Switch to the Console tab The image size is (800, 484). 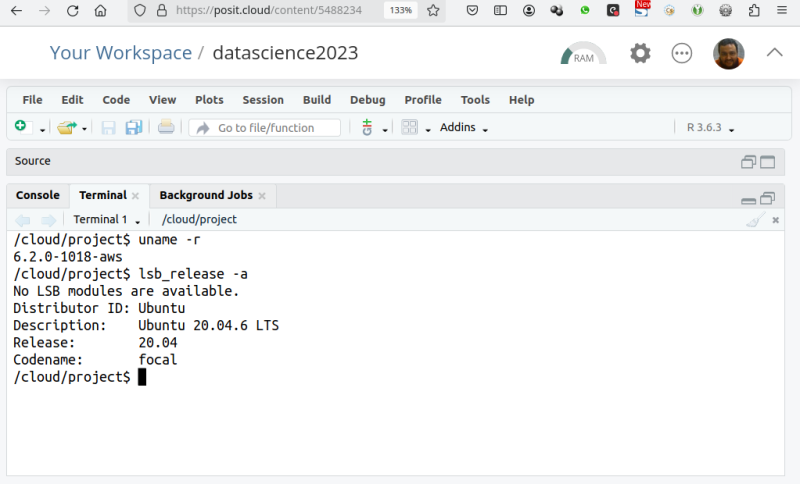pos(38,196)
